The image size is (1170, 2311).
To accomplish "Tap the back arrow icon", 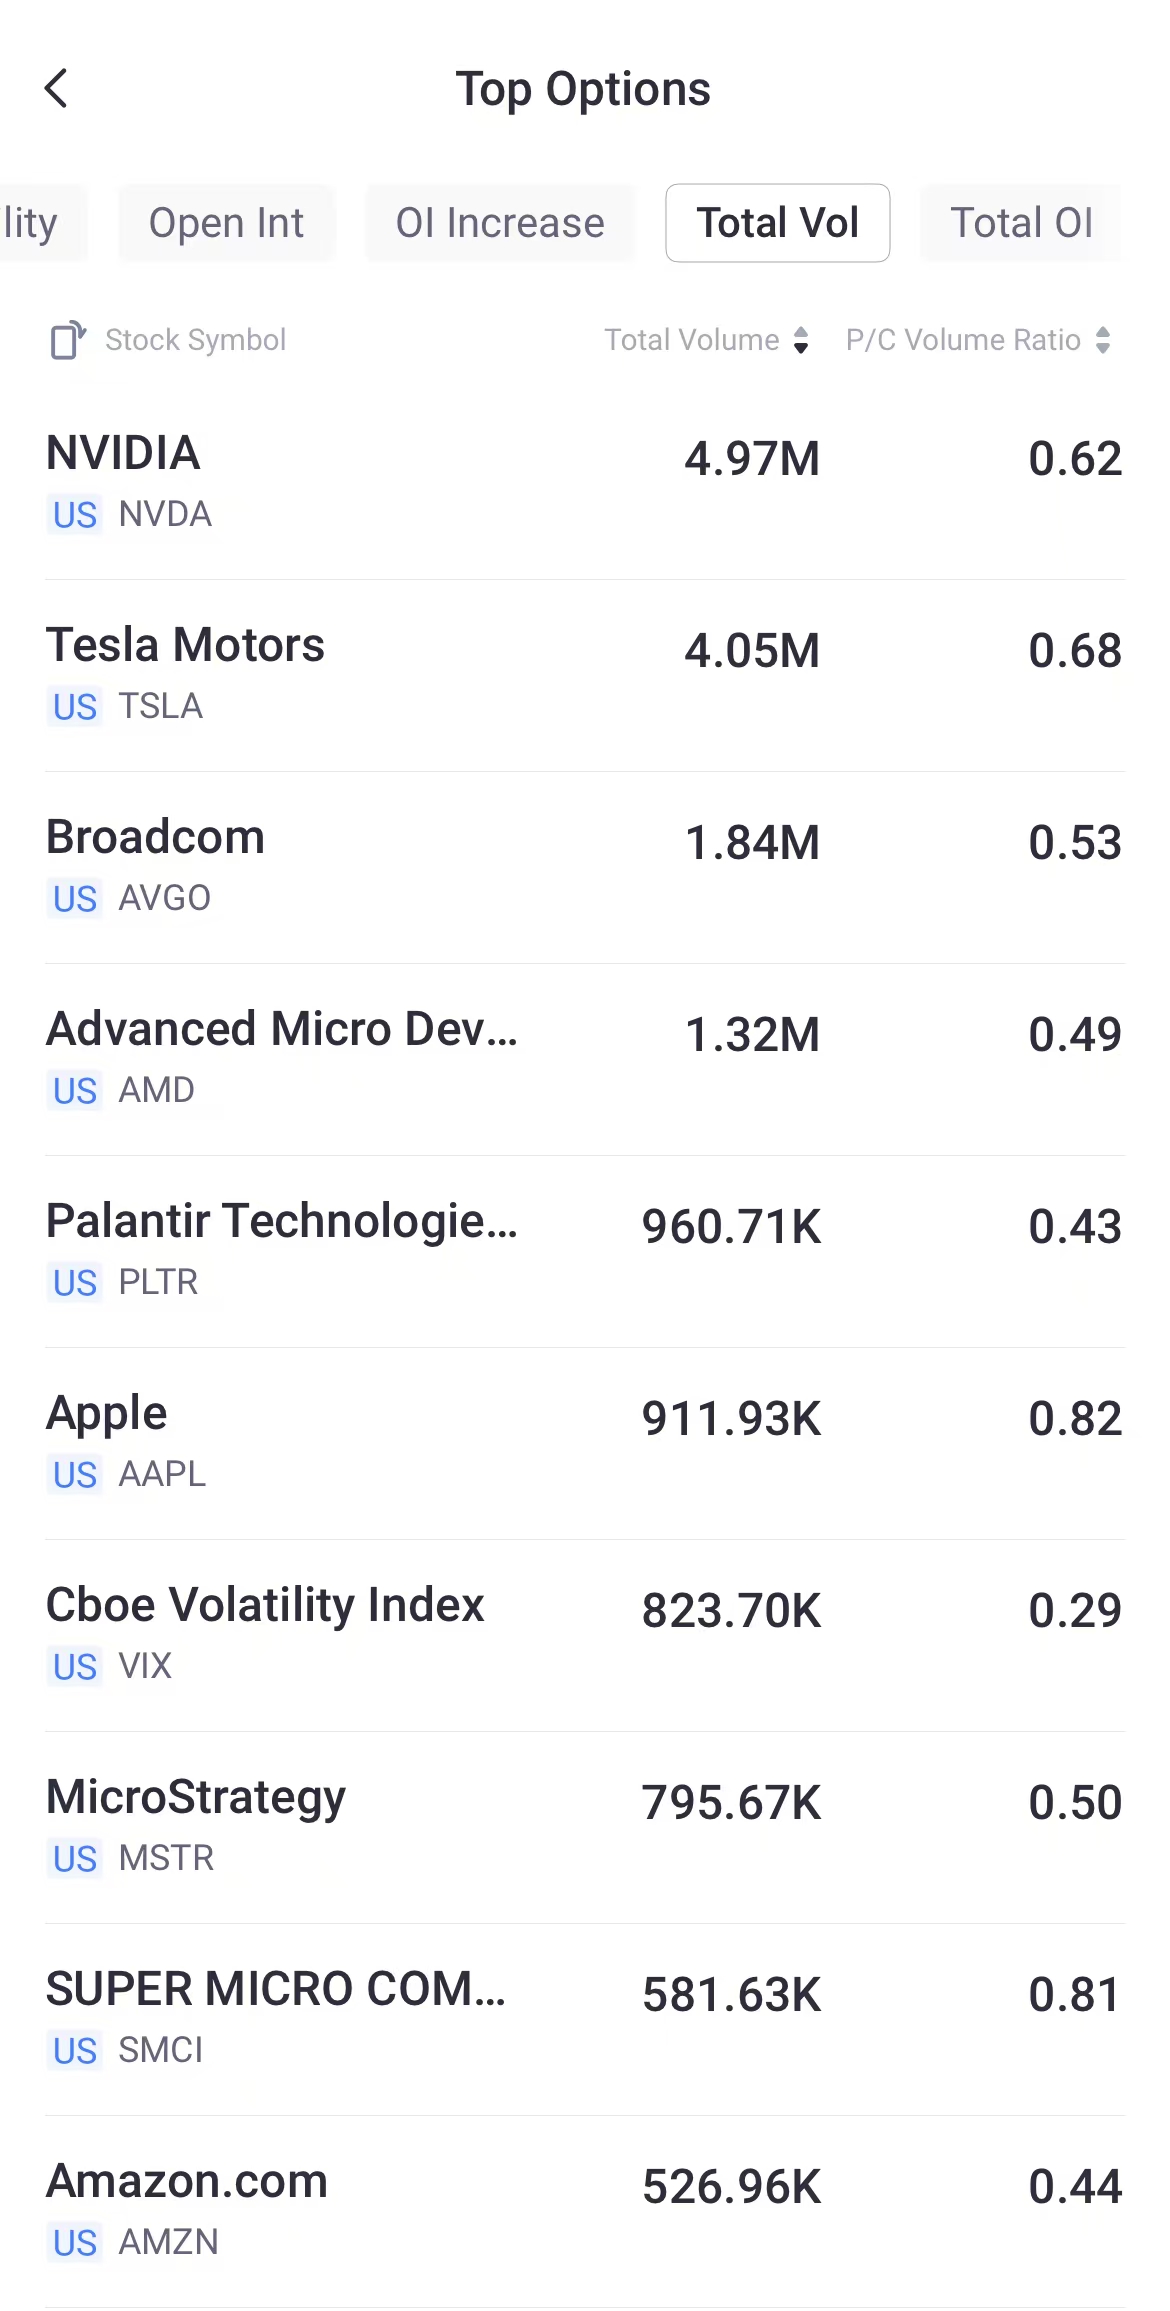I will (57, 88).
